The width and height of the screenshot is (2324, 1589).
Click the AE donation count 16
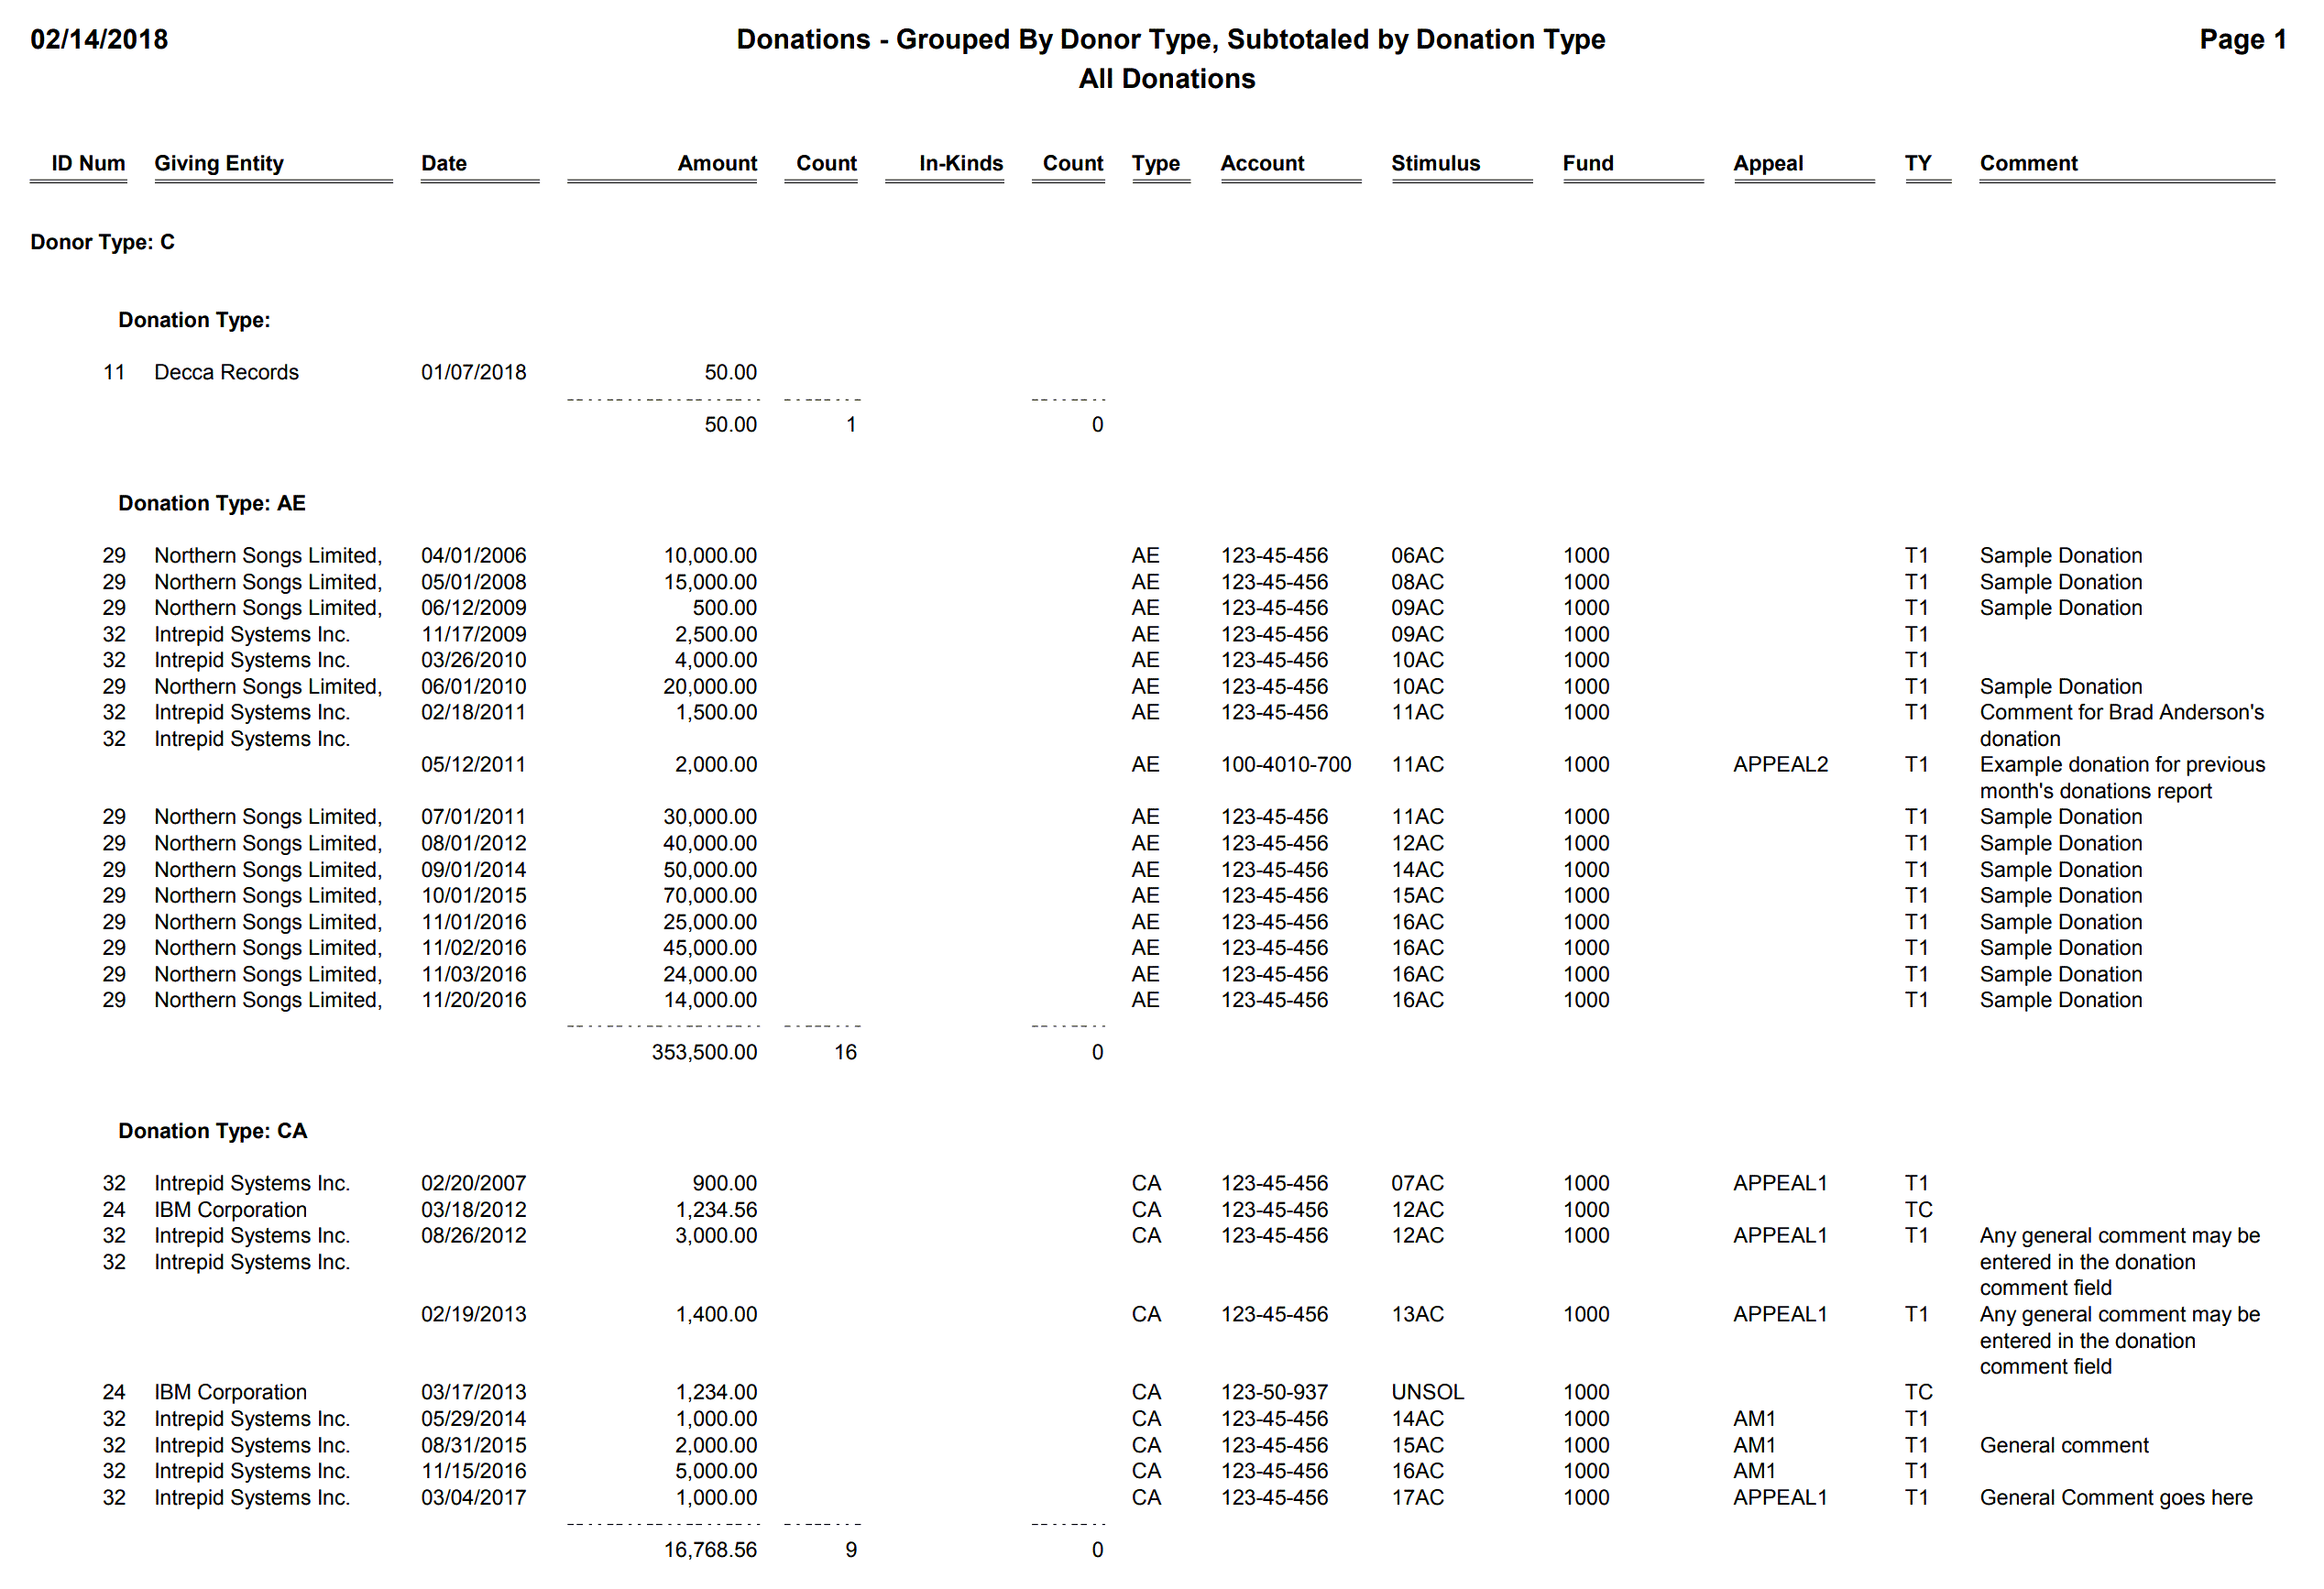(x=845, y=1052)
